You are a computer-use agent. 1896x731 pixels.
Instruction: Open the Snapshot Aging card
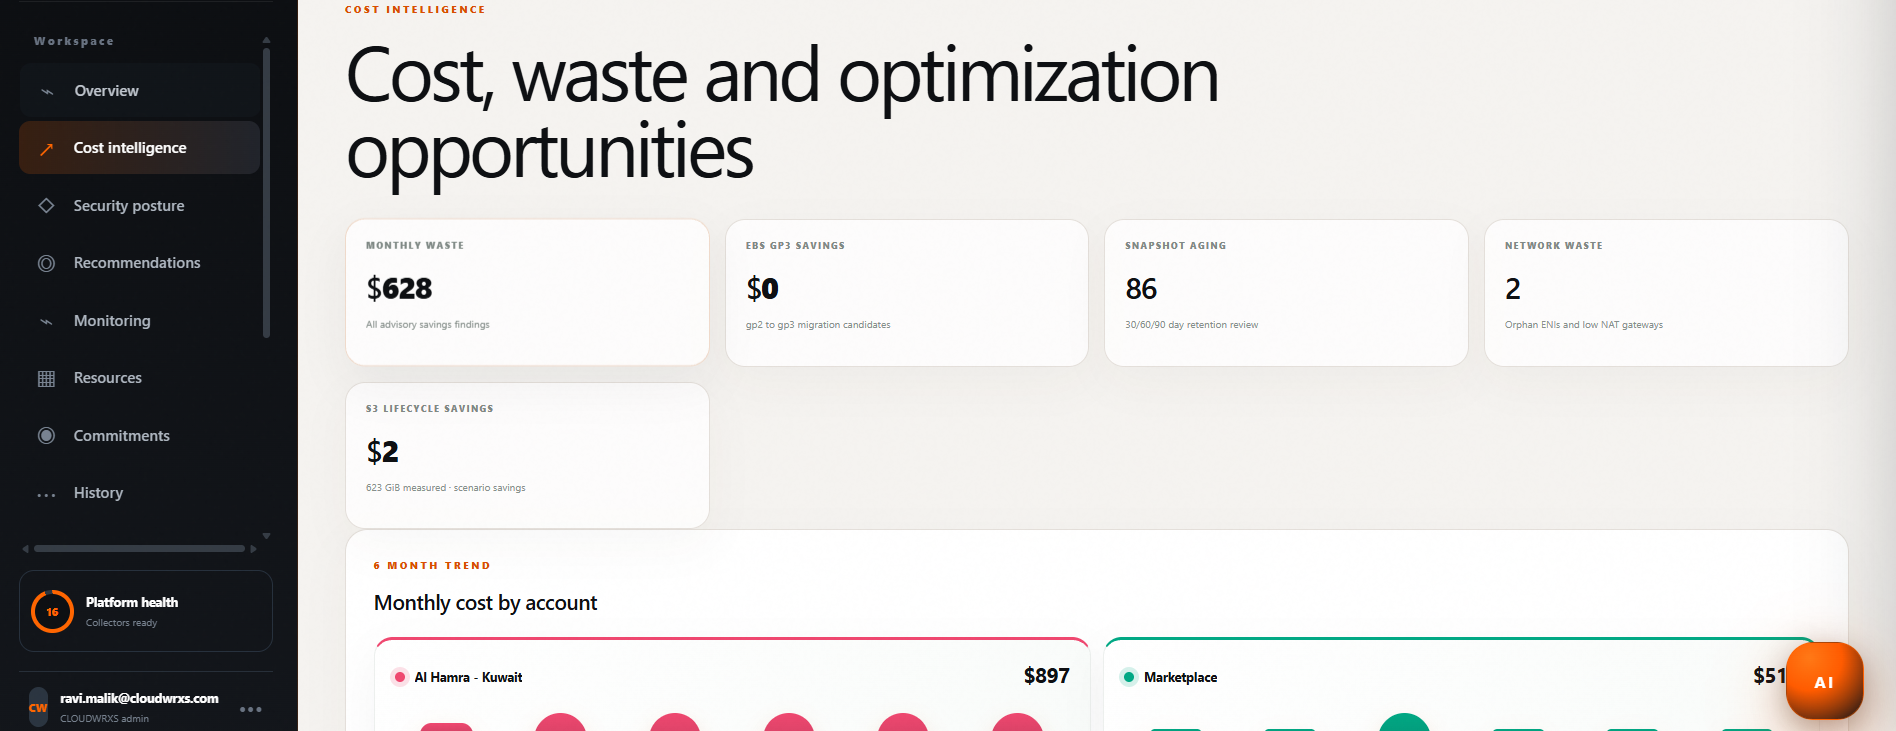[x=1286, y=293]
